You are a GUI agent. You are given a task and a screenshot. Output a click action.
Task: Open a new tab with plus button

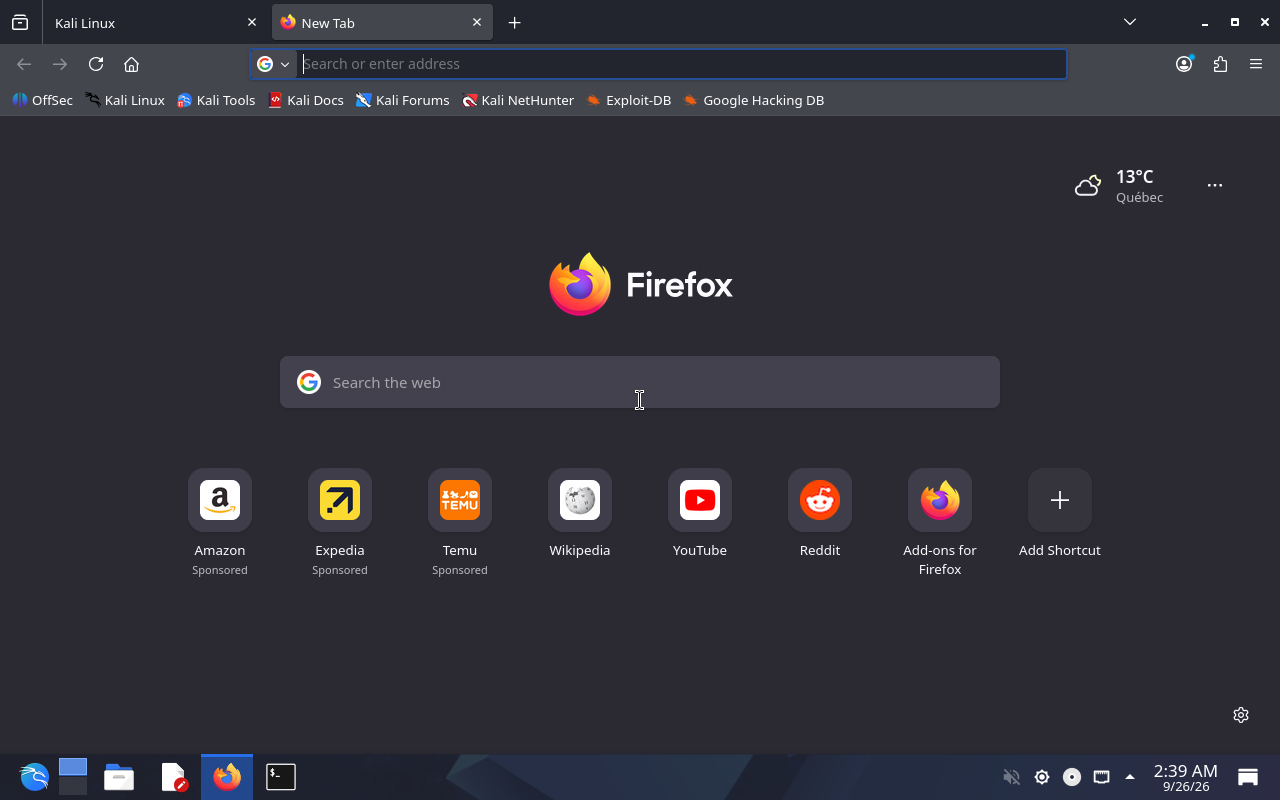click(514, 22)
